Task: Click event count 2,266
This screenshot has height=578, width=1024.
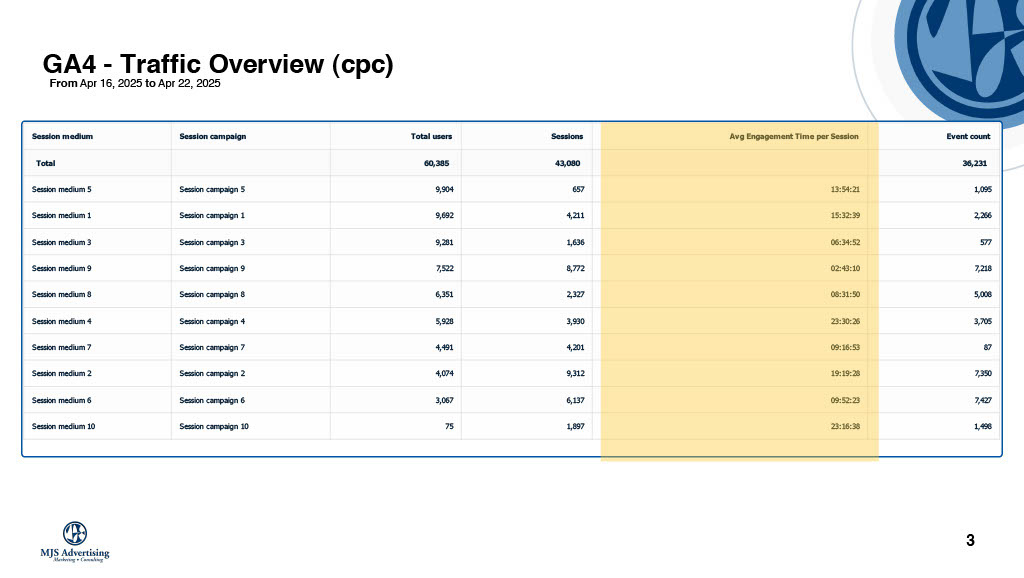Action: 982,216
